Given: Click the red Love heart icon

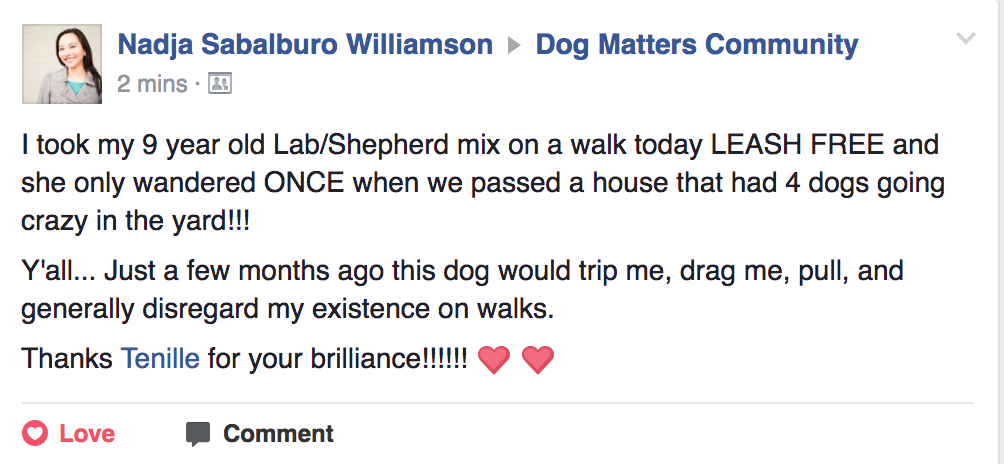Looking at the screenshot, I should (x=35, y=434).
